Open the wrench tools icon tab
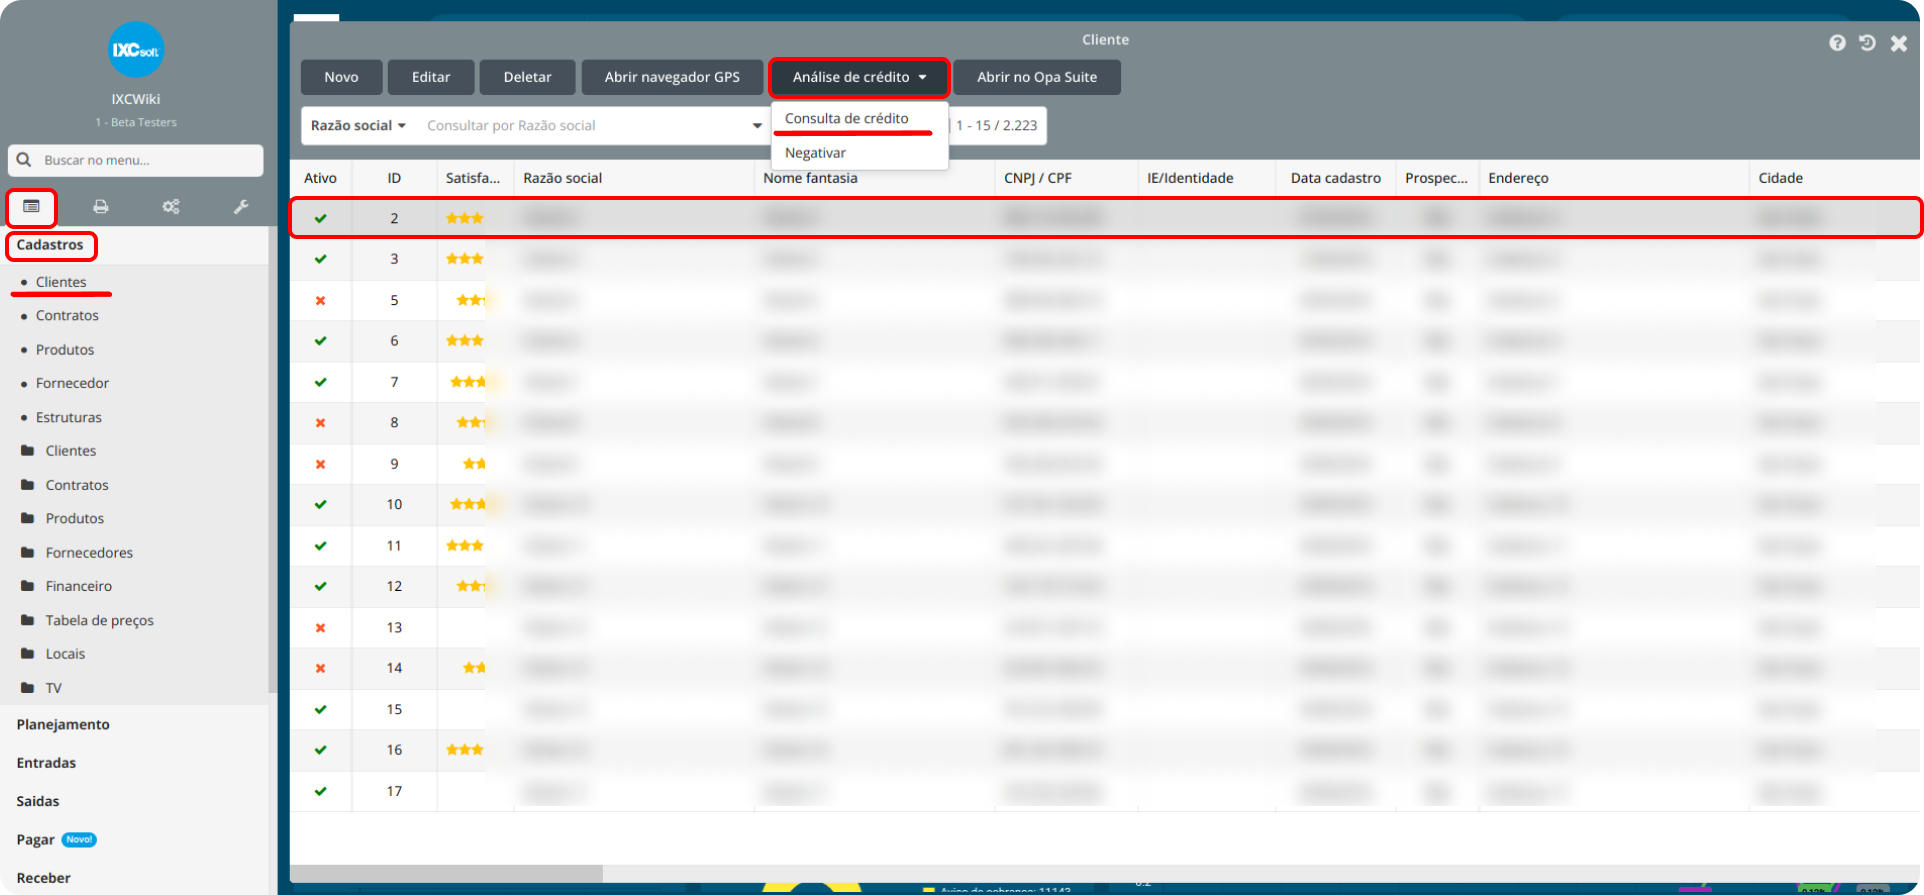1924x895 pixels. pyautogui.click(x=241, y=206)
